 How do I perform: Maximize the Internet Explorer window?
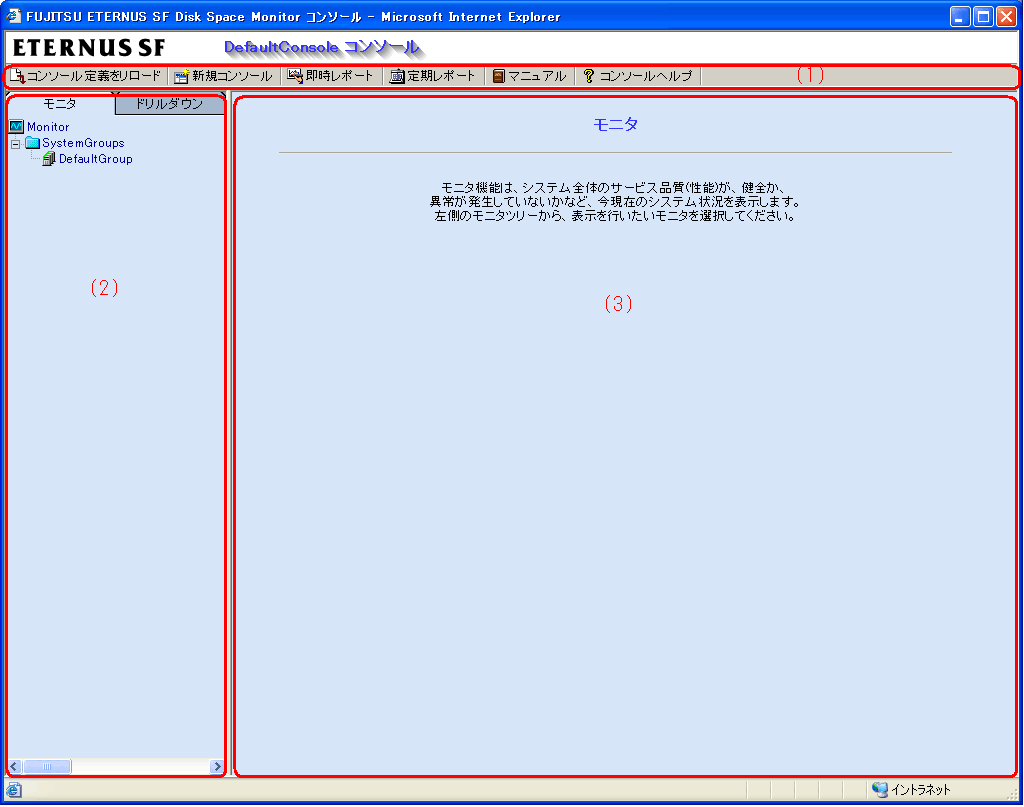coord(983,16)
